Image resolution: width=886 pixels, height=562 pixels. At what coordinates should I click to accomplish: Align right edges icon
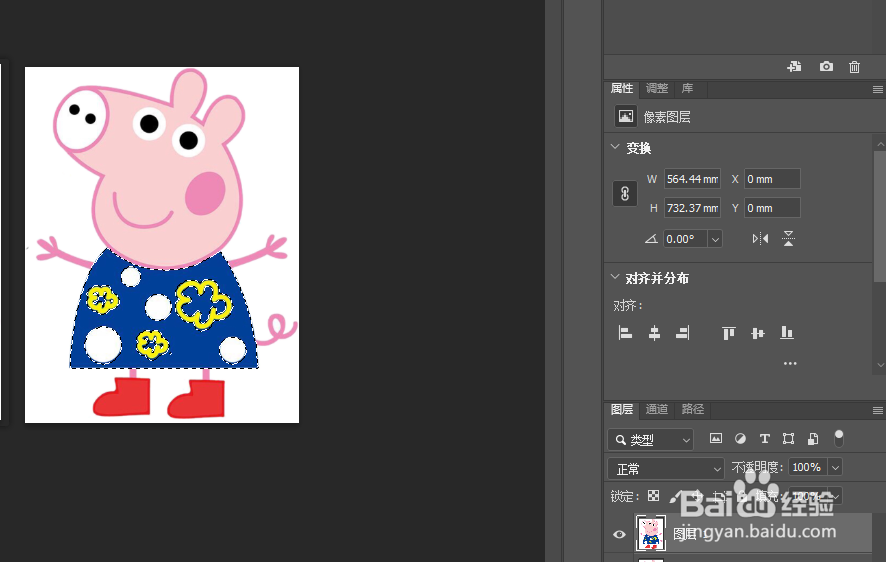[683, 333]
